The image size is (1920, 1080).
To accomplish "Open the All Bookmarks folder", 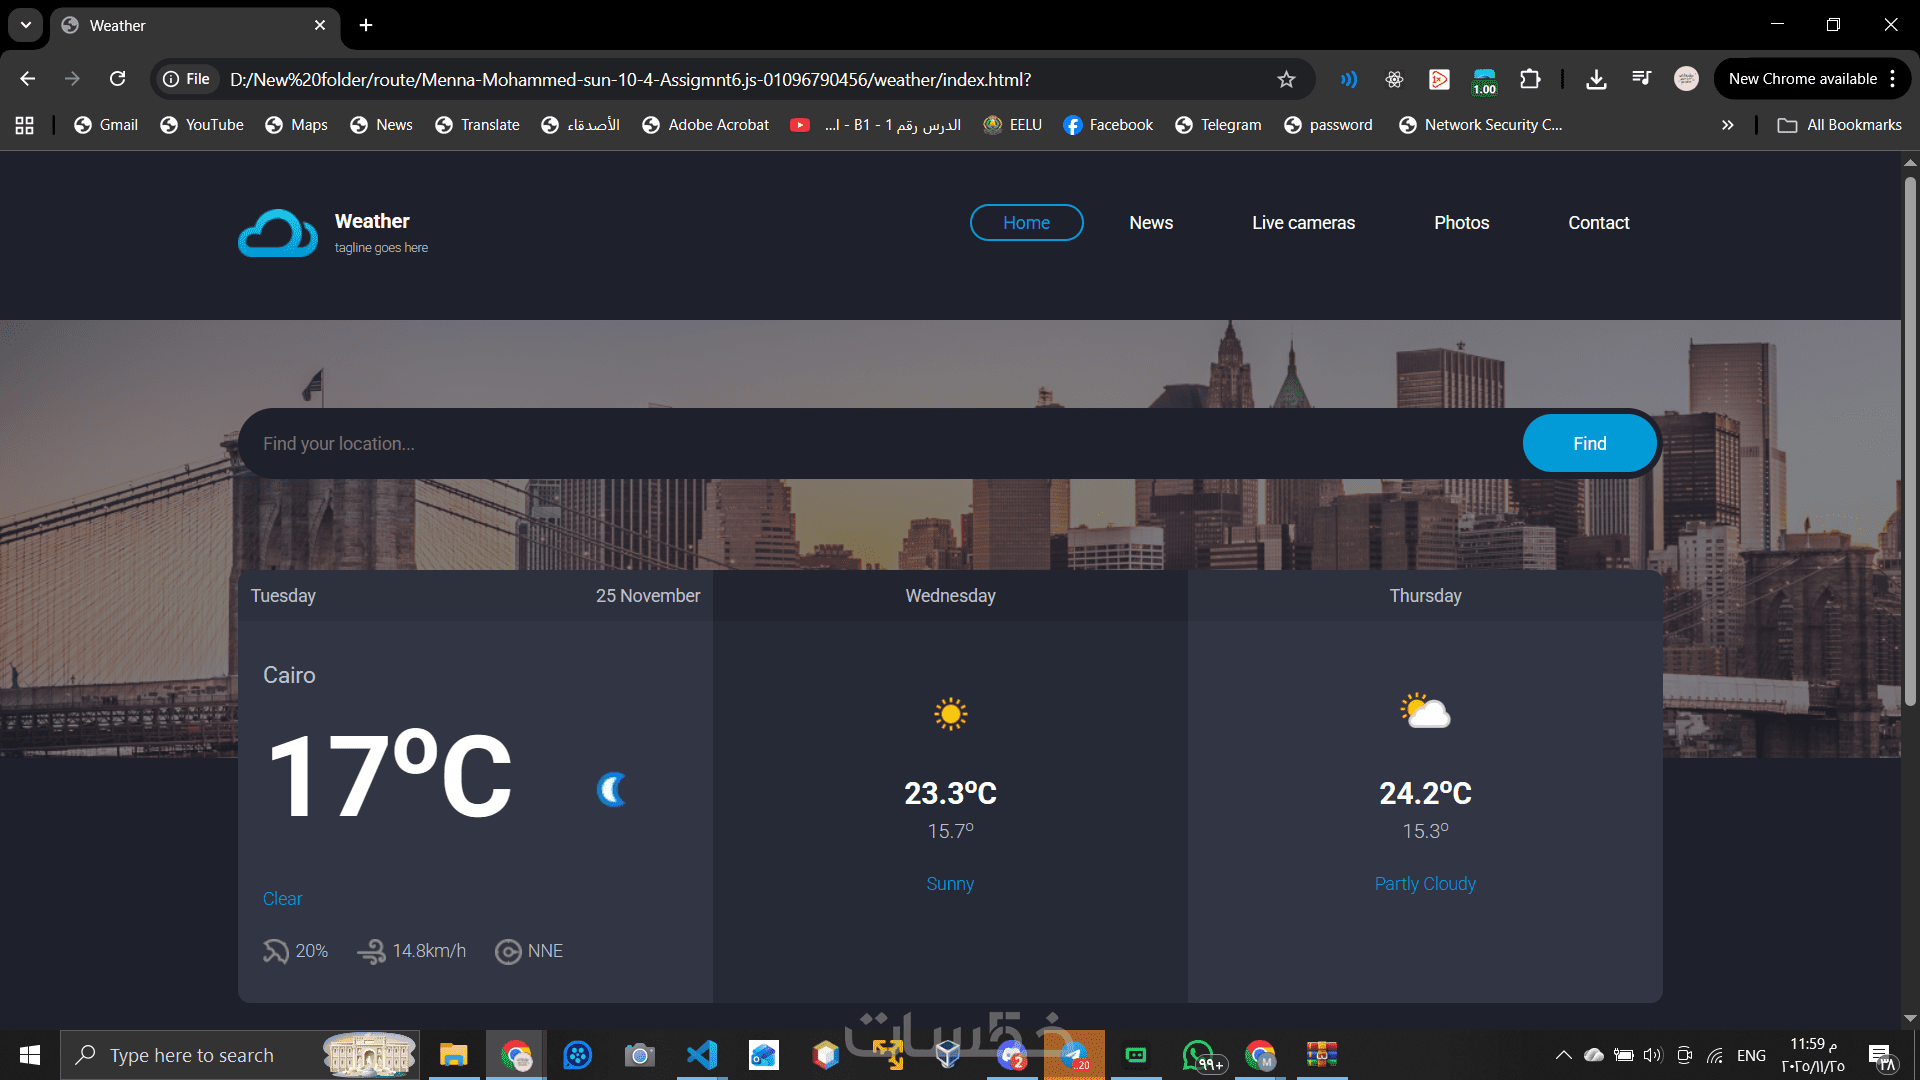I will [x=1840, y=125].
